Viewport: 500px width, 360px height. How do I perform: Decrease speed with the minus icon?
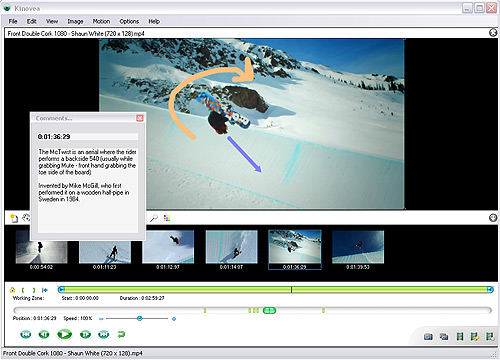pyautogui.click(x=101, y=319)
